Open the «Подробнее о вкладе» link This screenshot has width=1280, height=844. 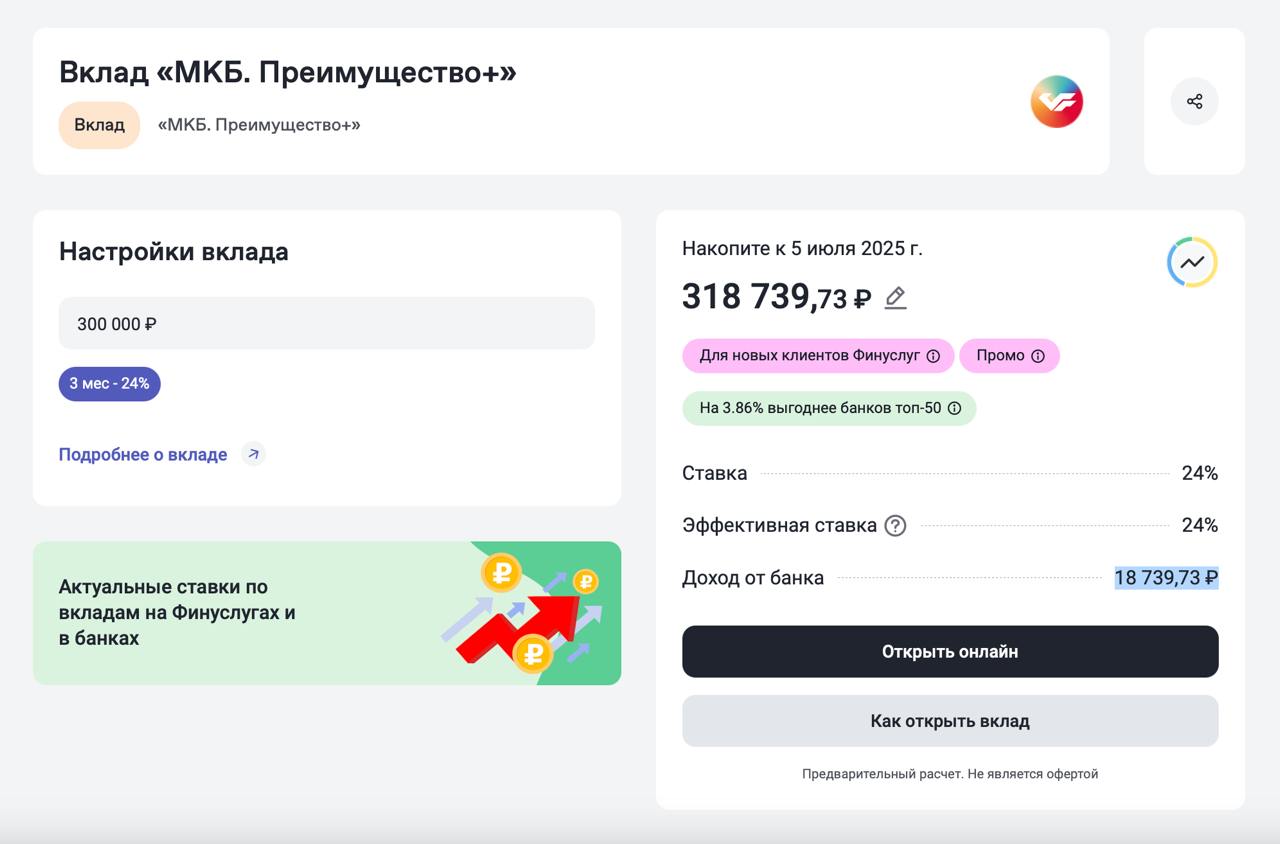point(143,454)
